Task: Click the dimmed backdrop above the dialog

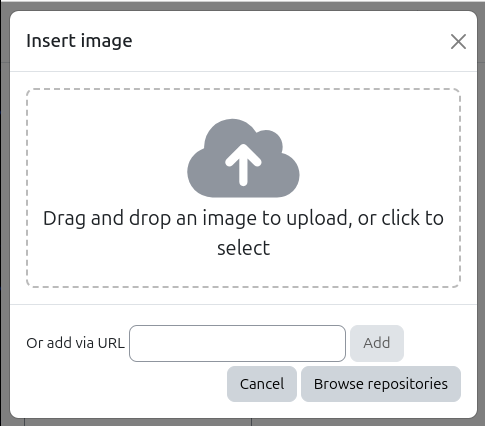Action: (x=242, y=5)
